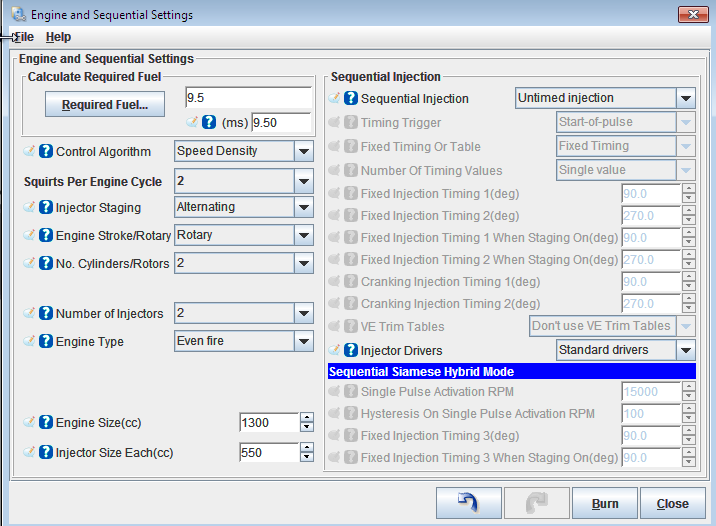Click help icon beside Injector Size Each(cc)
This screenshot has height=526, width=716.
coord(46,452)
